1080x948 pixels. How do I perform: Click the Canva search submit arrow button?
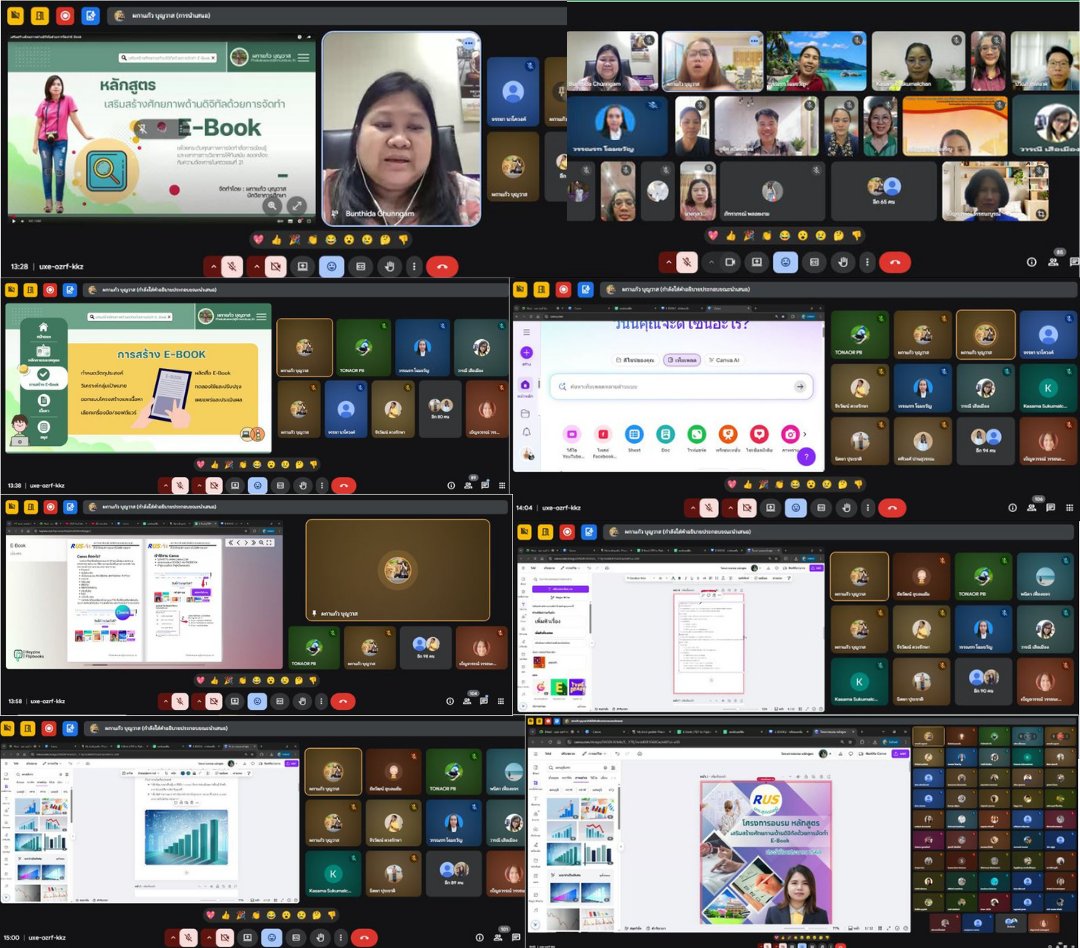point(800,387)
